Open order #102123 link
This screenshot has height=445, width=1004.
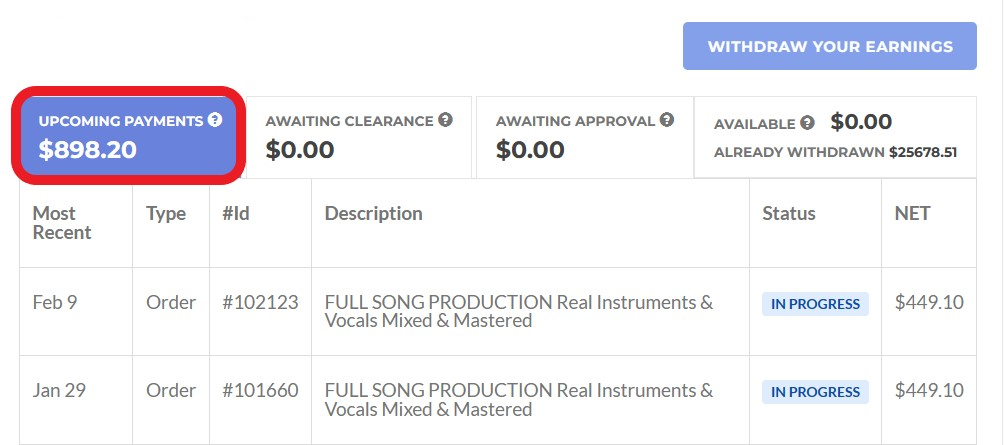(x=260, y=302)
